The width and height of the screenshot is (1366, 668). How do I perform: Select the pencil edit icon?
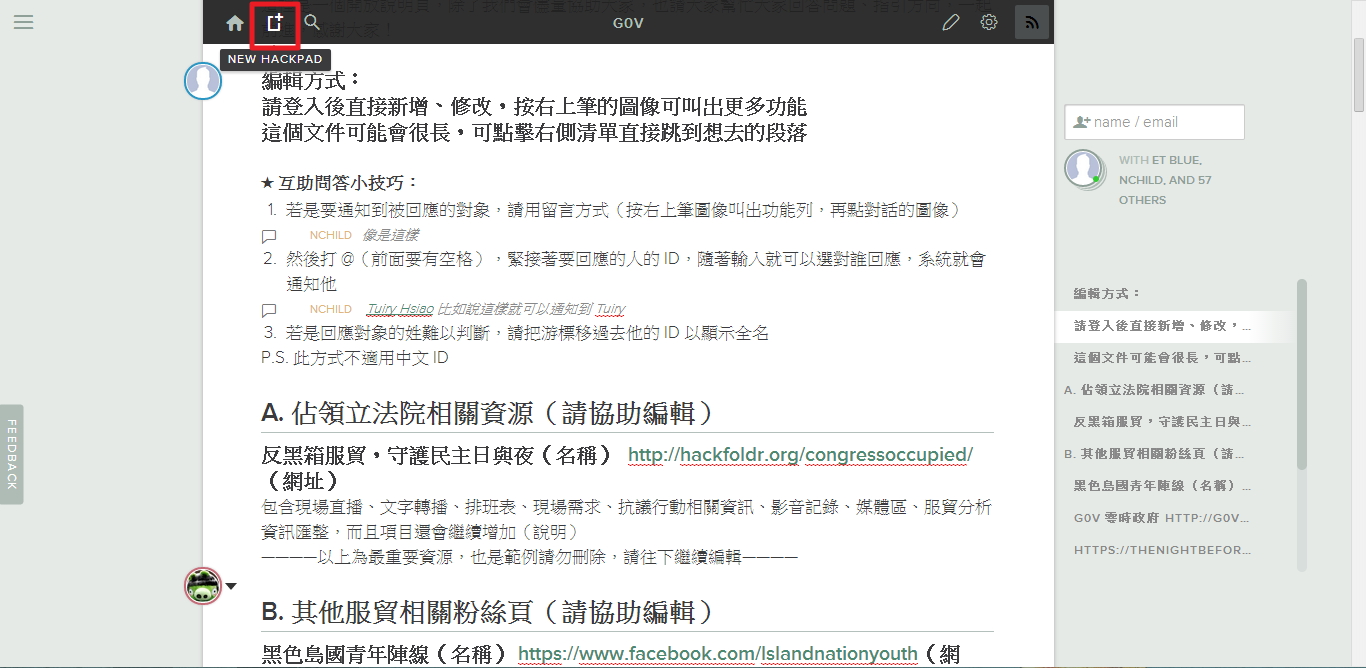[950, 21]
